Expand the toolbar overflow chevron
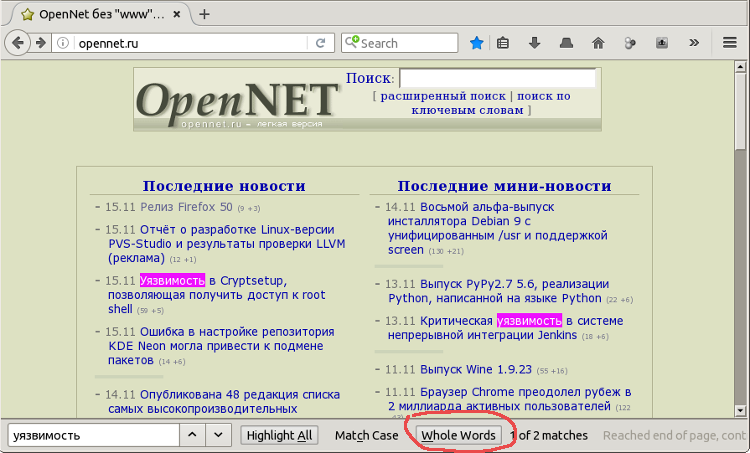Viewport: 750px width, 453px height. click(694, 43)
